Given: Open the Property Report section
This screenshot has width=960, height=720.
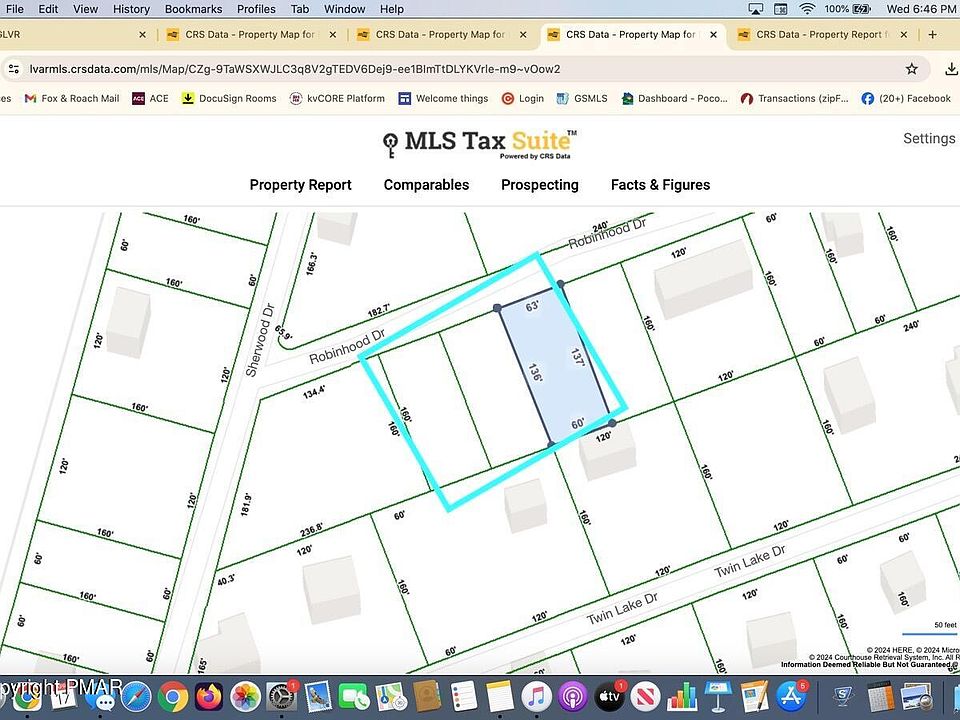Looking at the screenshot, I should [x=300, y=185].
